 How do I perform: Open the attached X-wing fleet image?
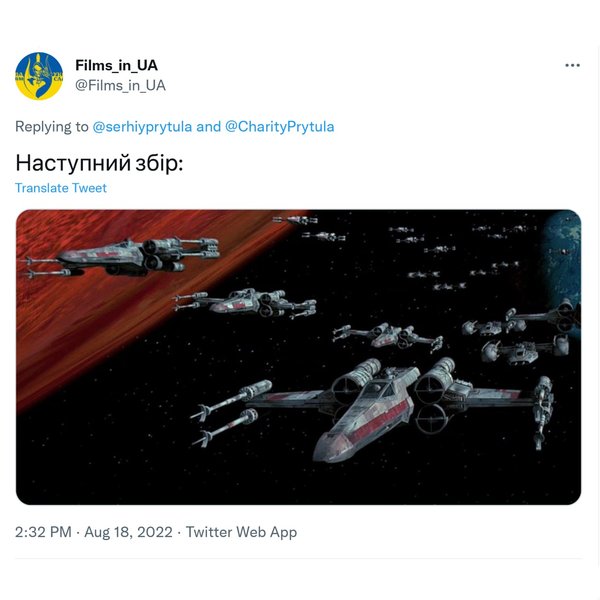click(298, 357)
